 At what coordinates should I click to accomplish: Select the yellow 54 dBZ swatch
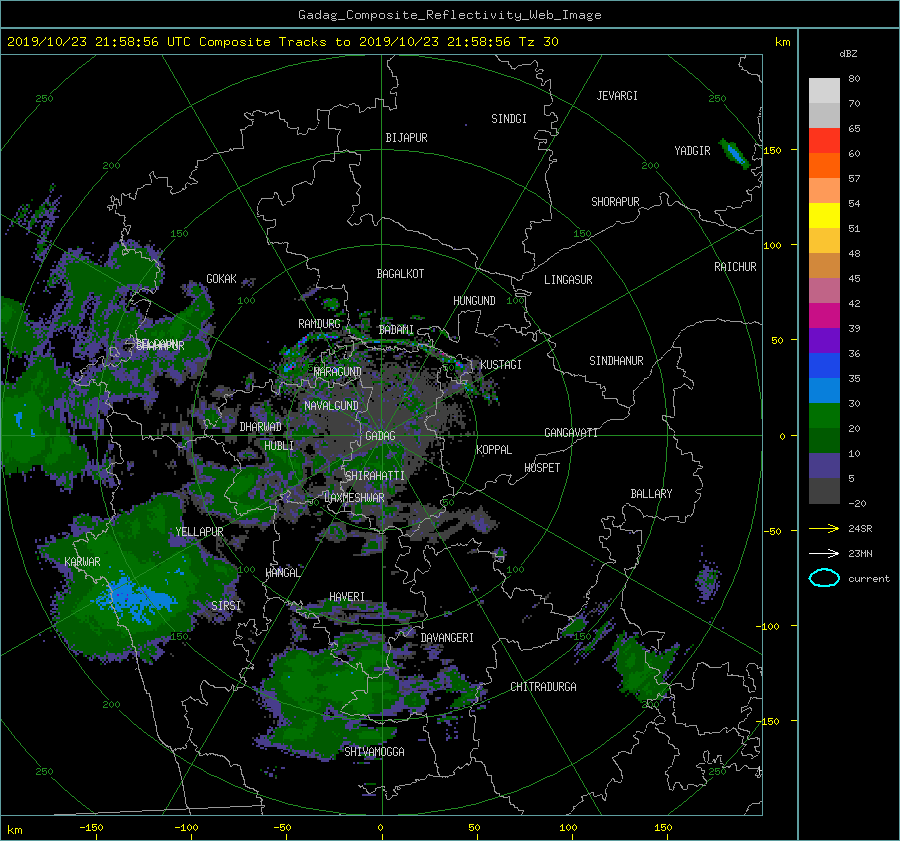coord(824,216)
